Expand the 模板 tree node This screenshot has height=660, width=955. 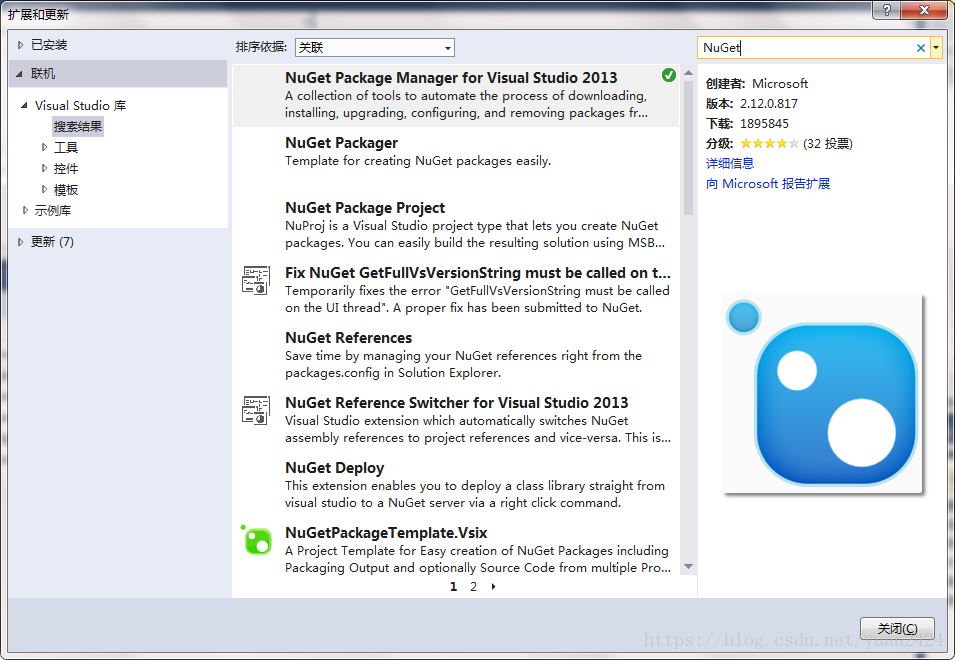44,189
